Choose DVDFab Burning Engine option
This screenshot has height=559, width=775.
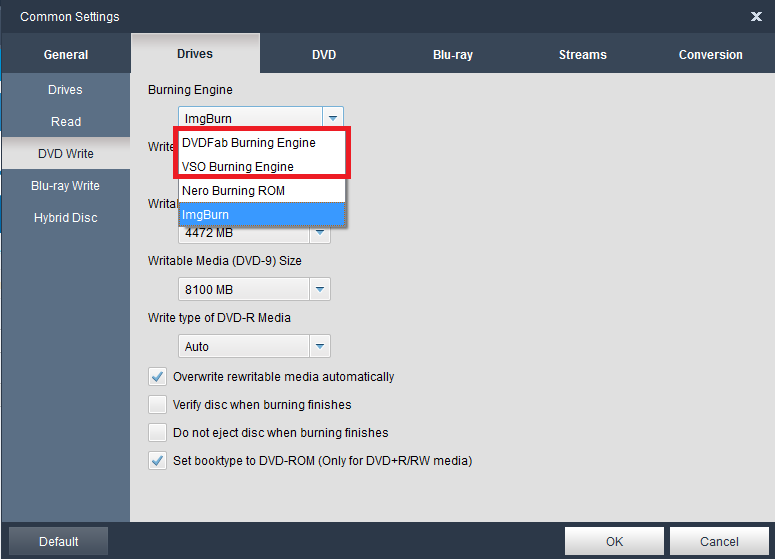tap(261, 143)
